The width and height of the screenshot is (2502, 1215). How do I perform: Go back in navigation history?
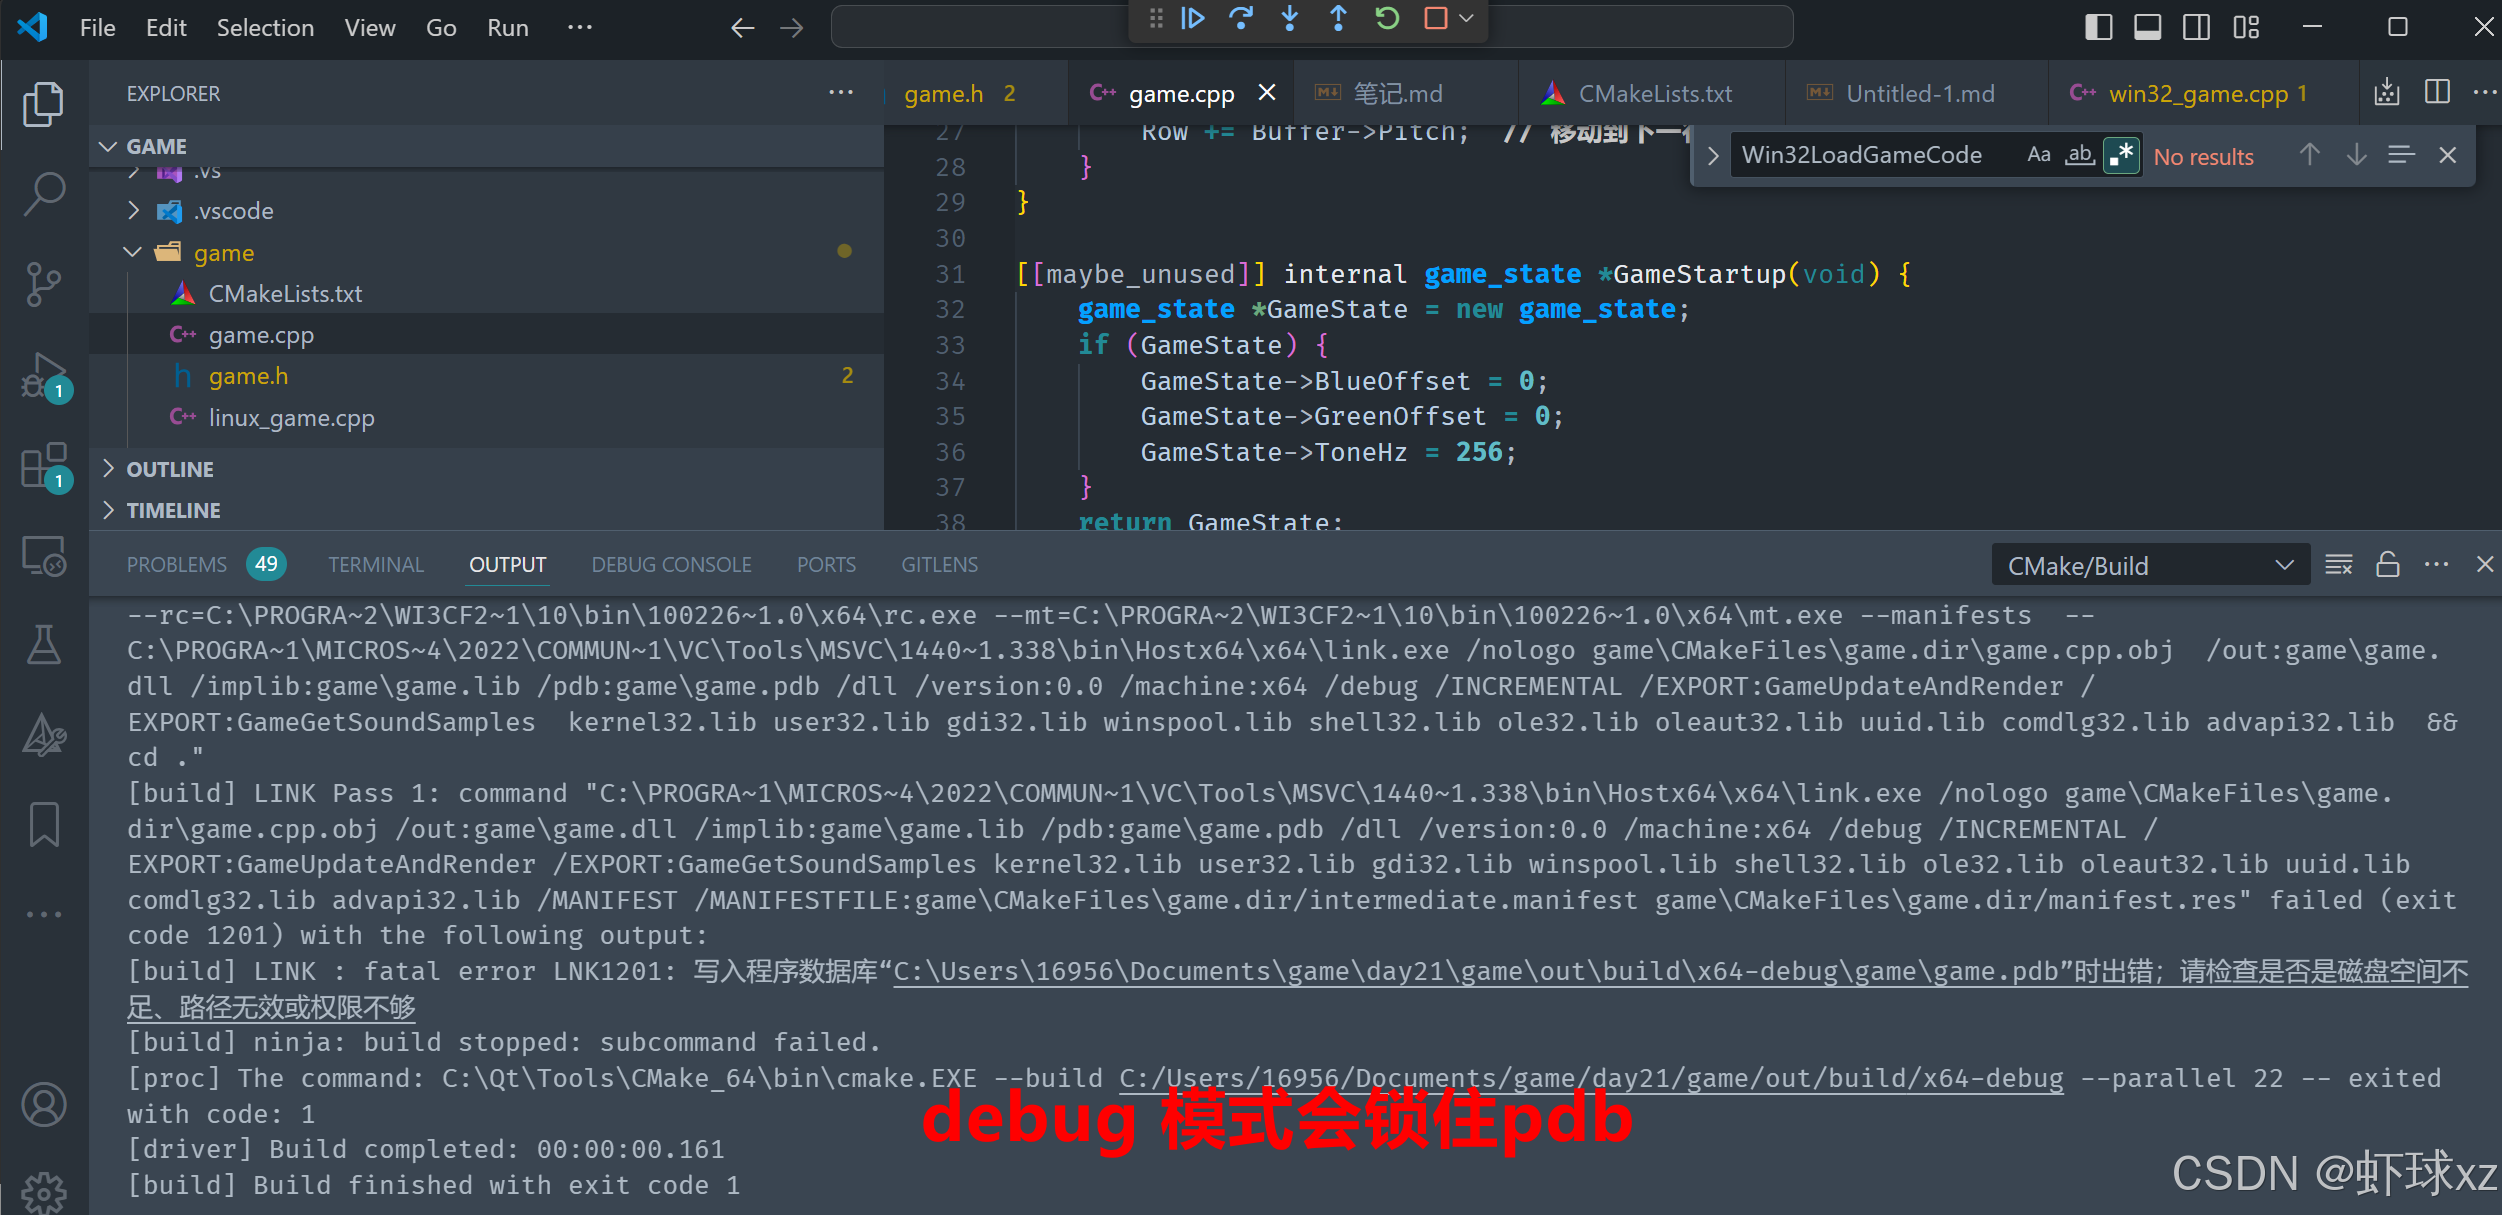click(742, 28)
